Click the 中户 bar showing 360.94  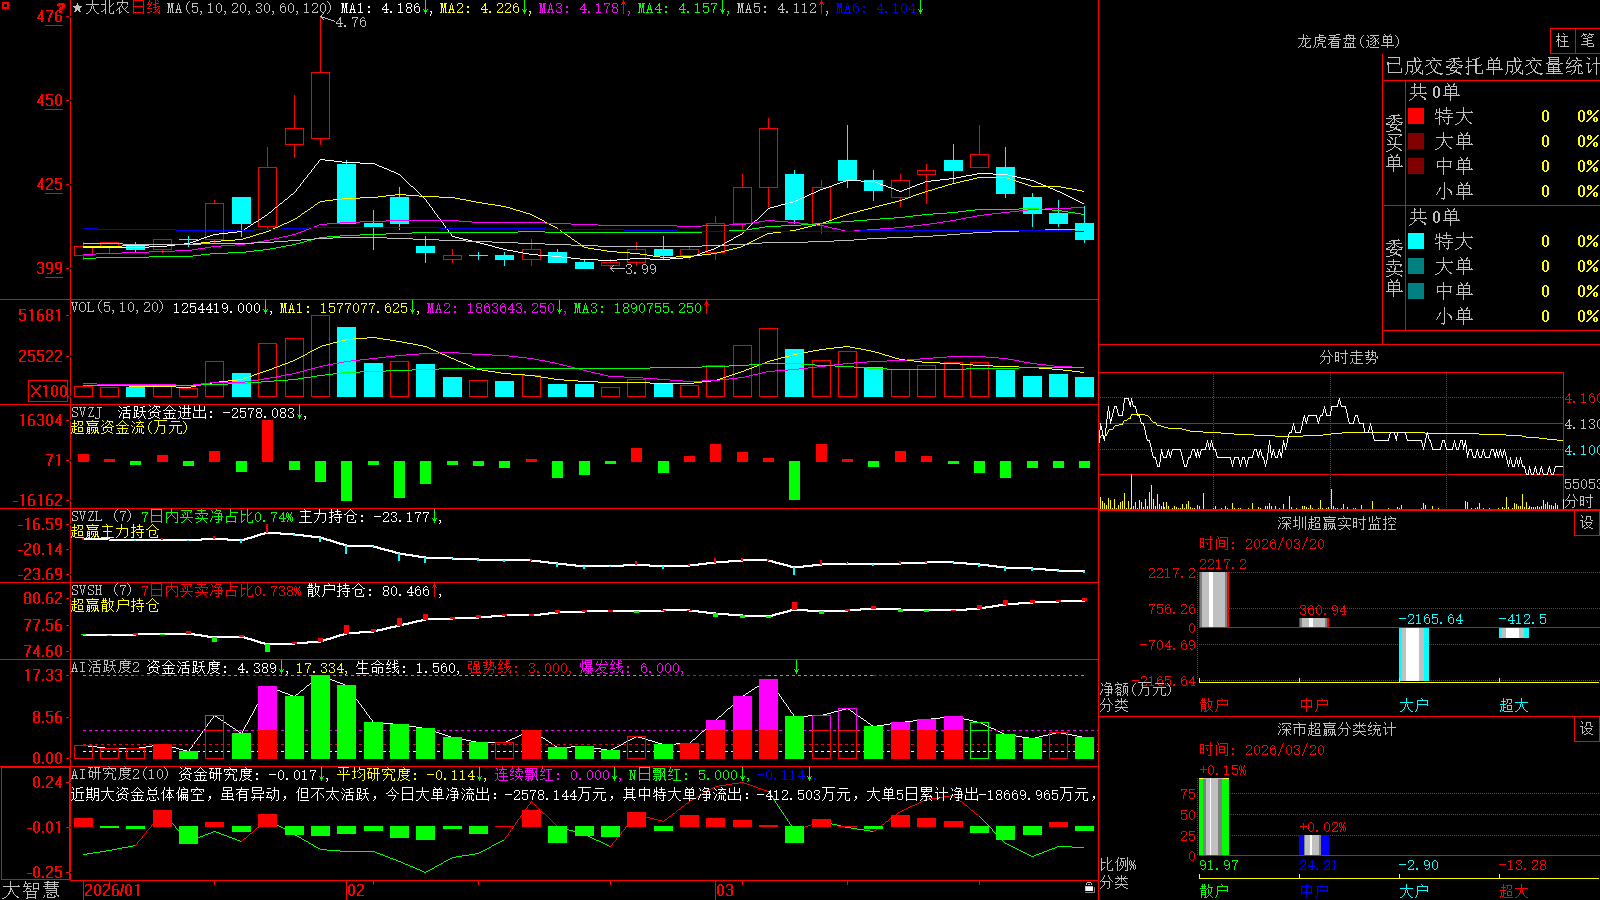pyautogui.click(x=1313, y=622)
